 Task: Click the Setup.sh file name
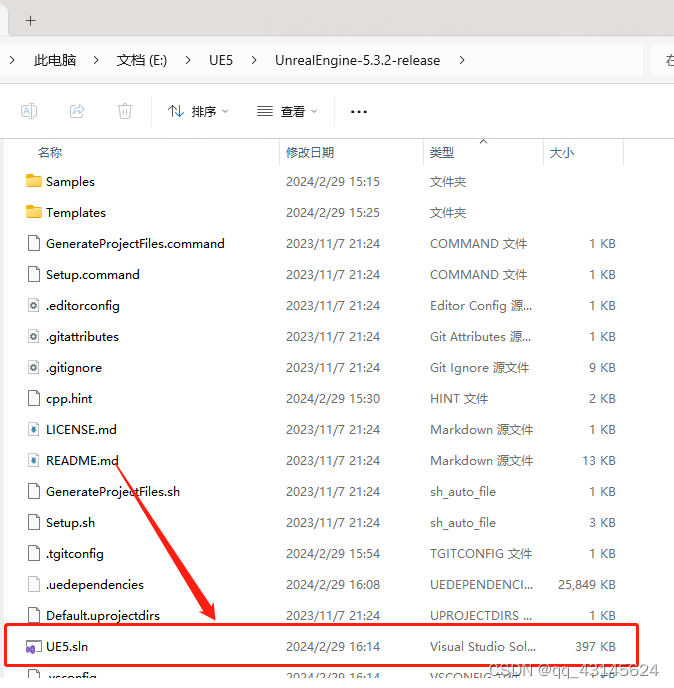point(70,523)
